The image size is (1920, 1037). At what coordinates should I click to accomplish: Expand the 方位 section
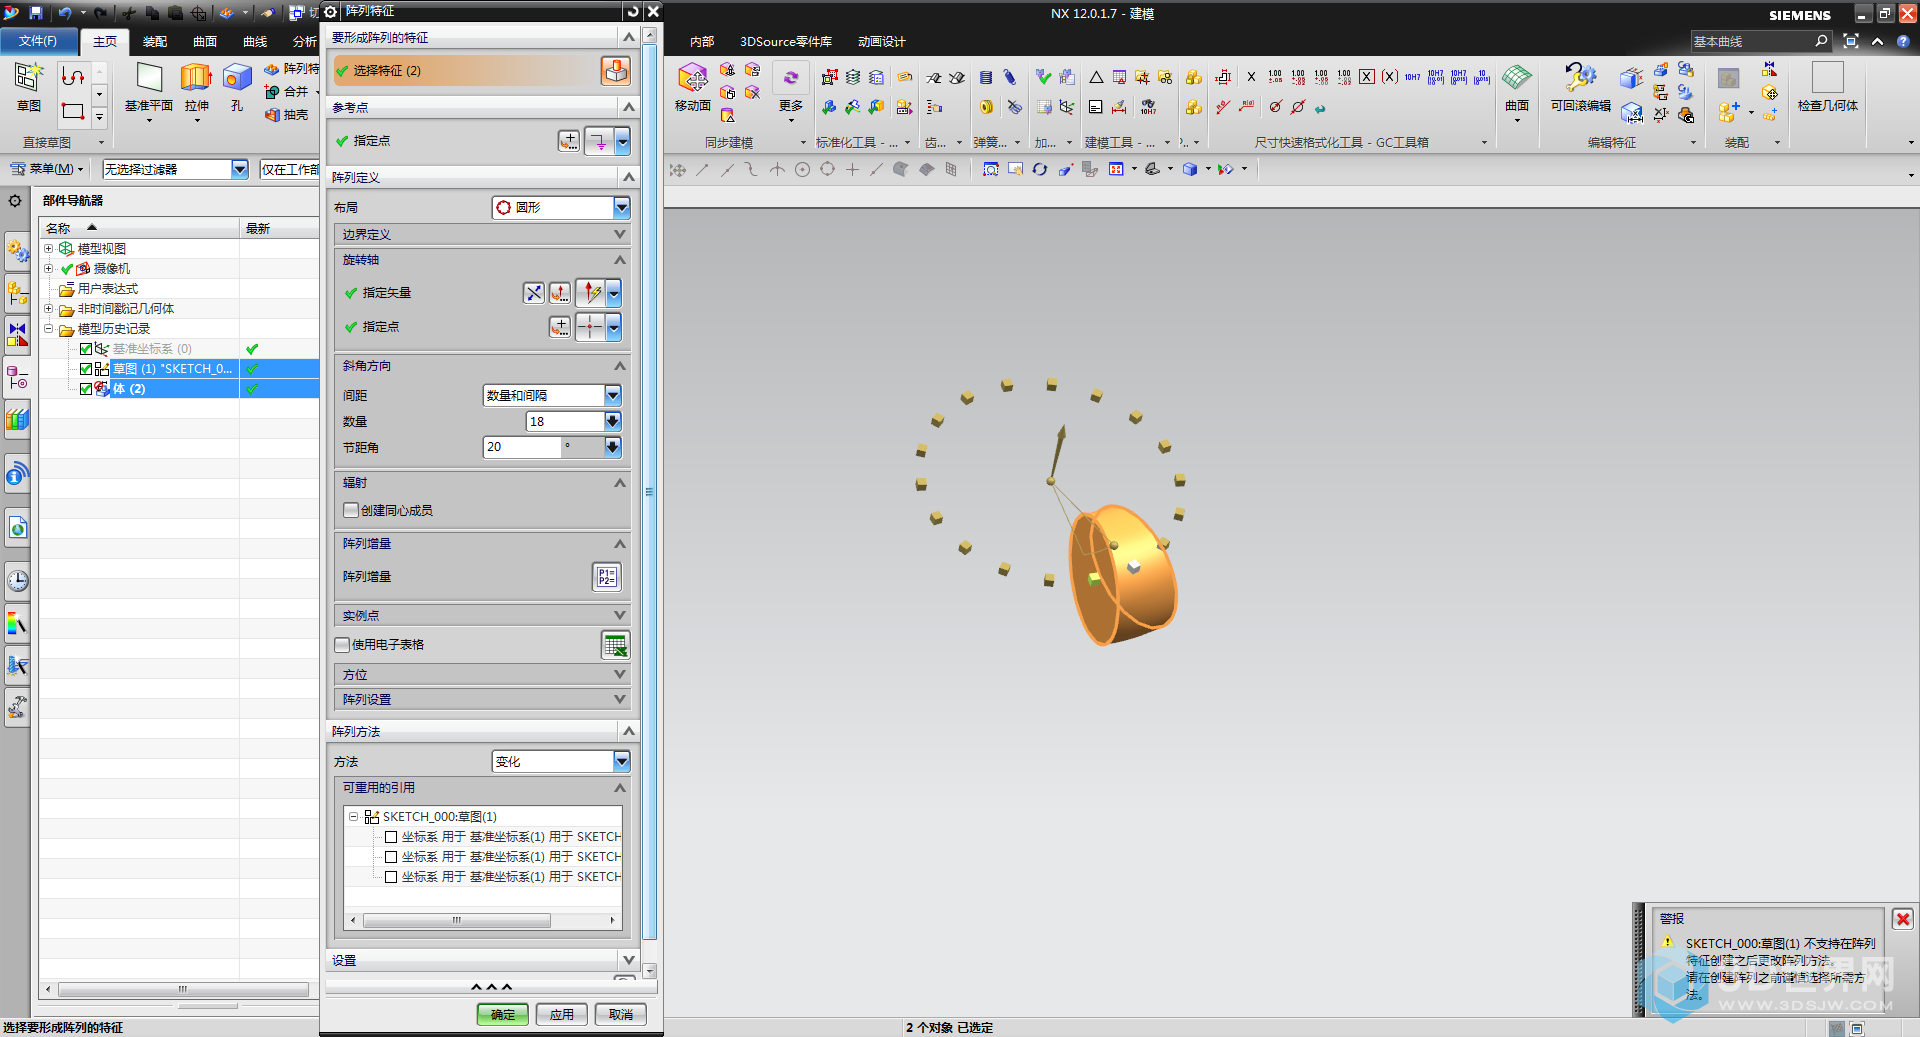click(x=482, y=674)
